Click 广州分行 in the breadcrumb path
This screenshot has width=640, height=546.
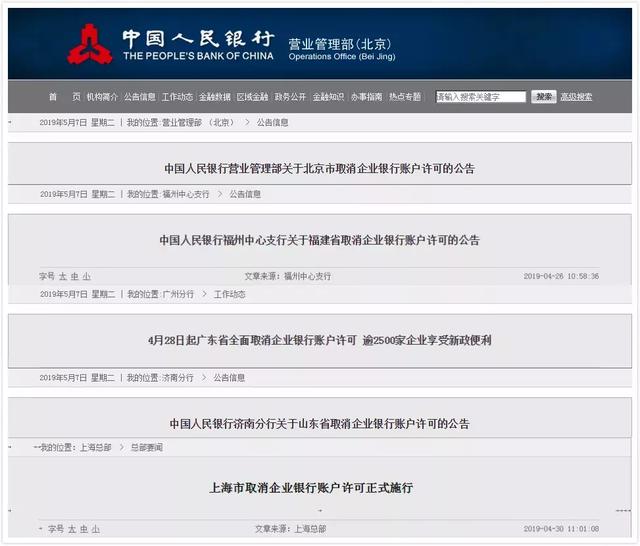pyautogui.click(x=178, y=294)
